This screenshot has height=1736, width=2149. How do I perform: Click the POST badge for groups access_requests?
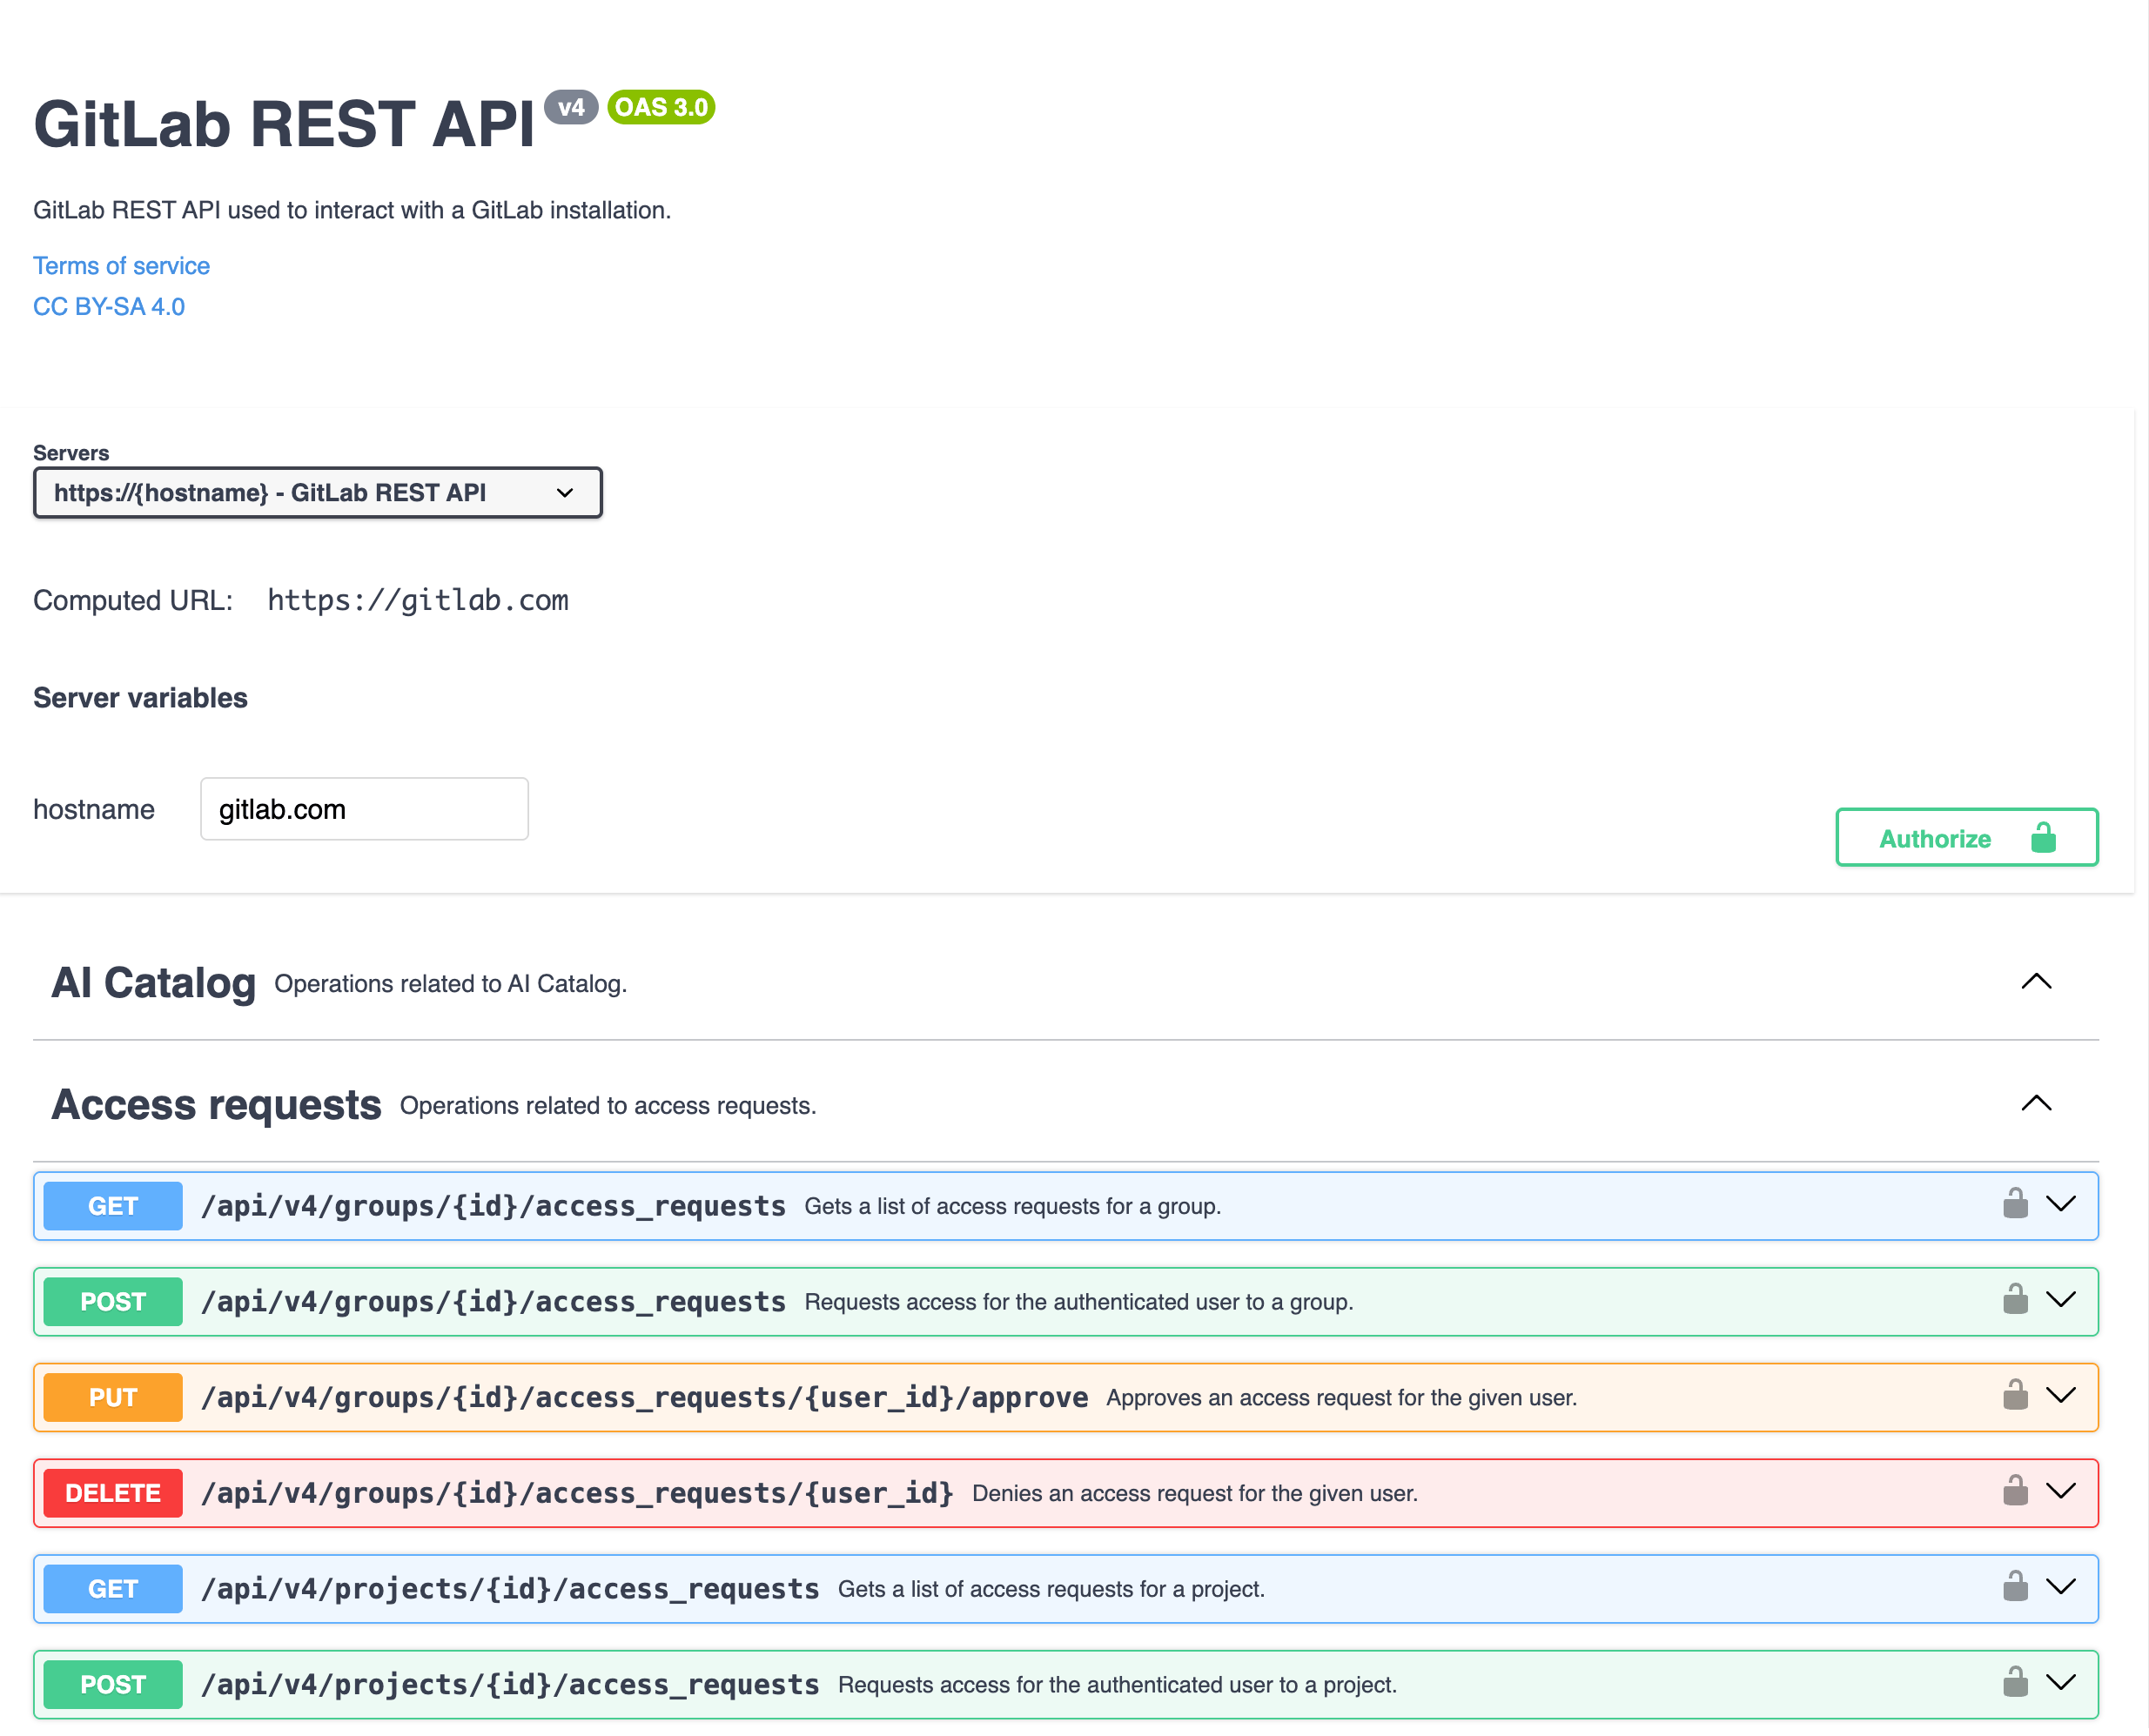click(113, 1302)
